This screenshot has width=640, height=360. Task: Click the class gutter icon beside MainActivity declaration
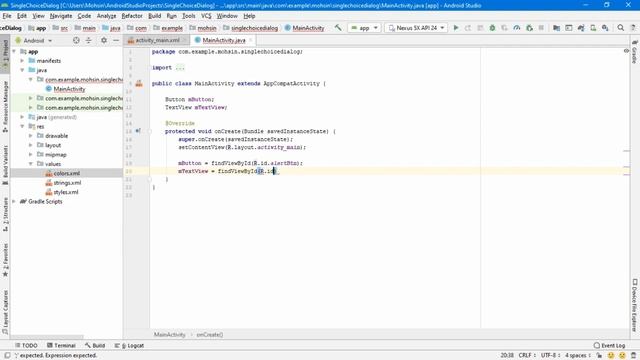[x=139, y=83]
